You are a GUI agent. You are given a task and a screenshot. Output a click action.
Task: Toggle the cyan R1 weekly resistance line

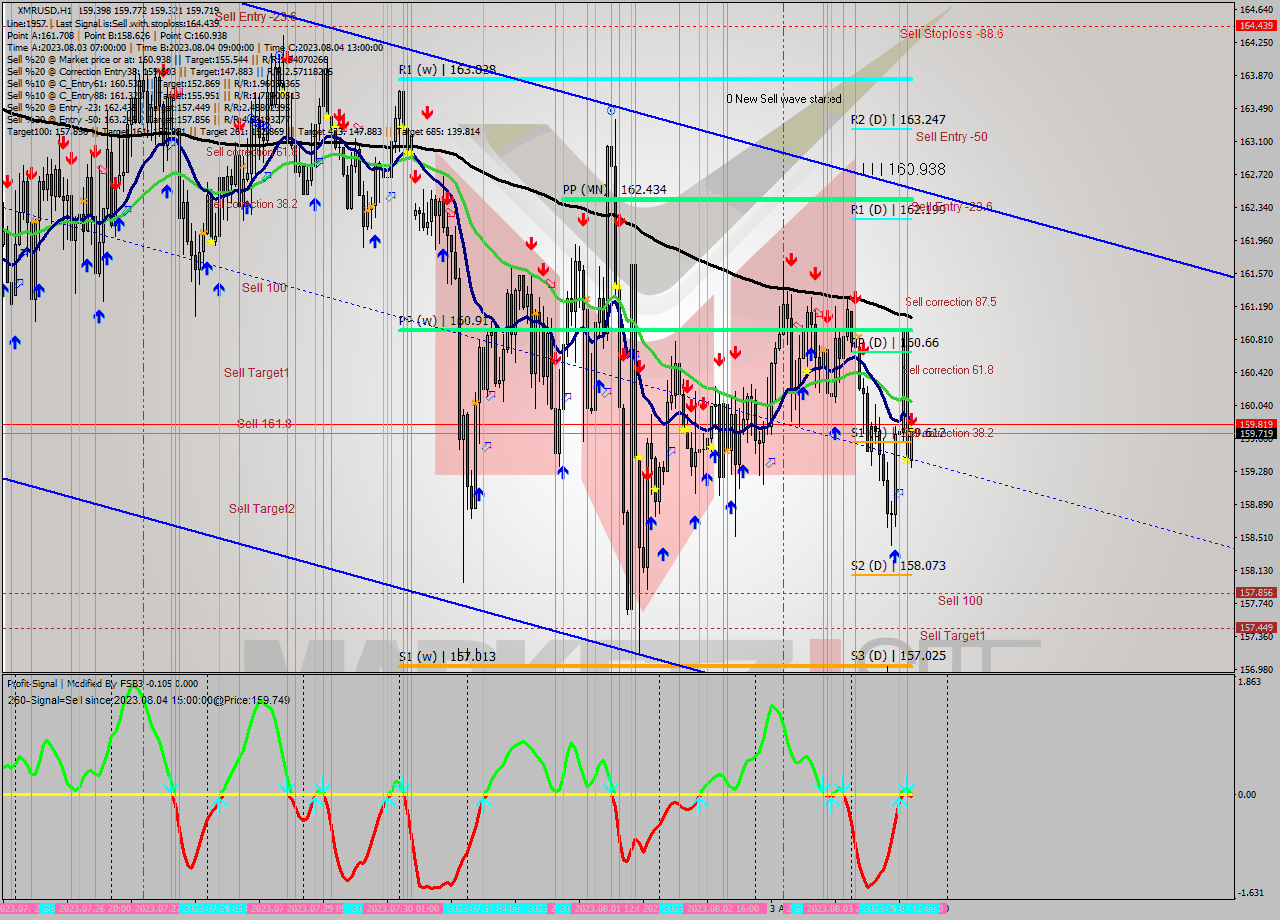point(650,79)
